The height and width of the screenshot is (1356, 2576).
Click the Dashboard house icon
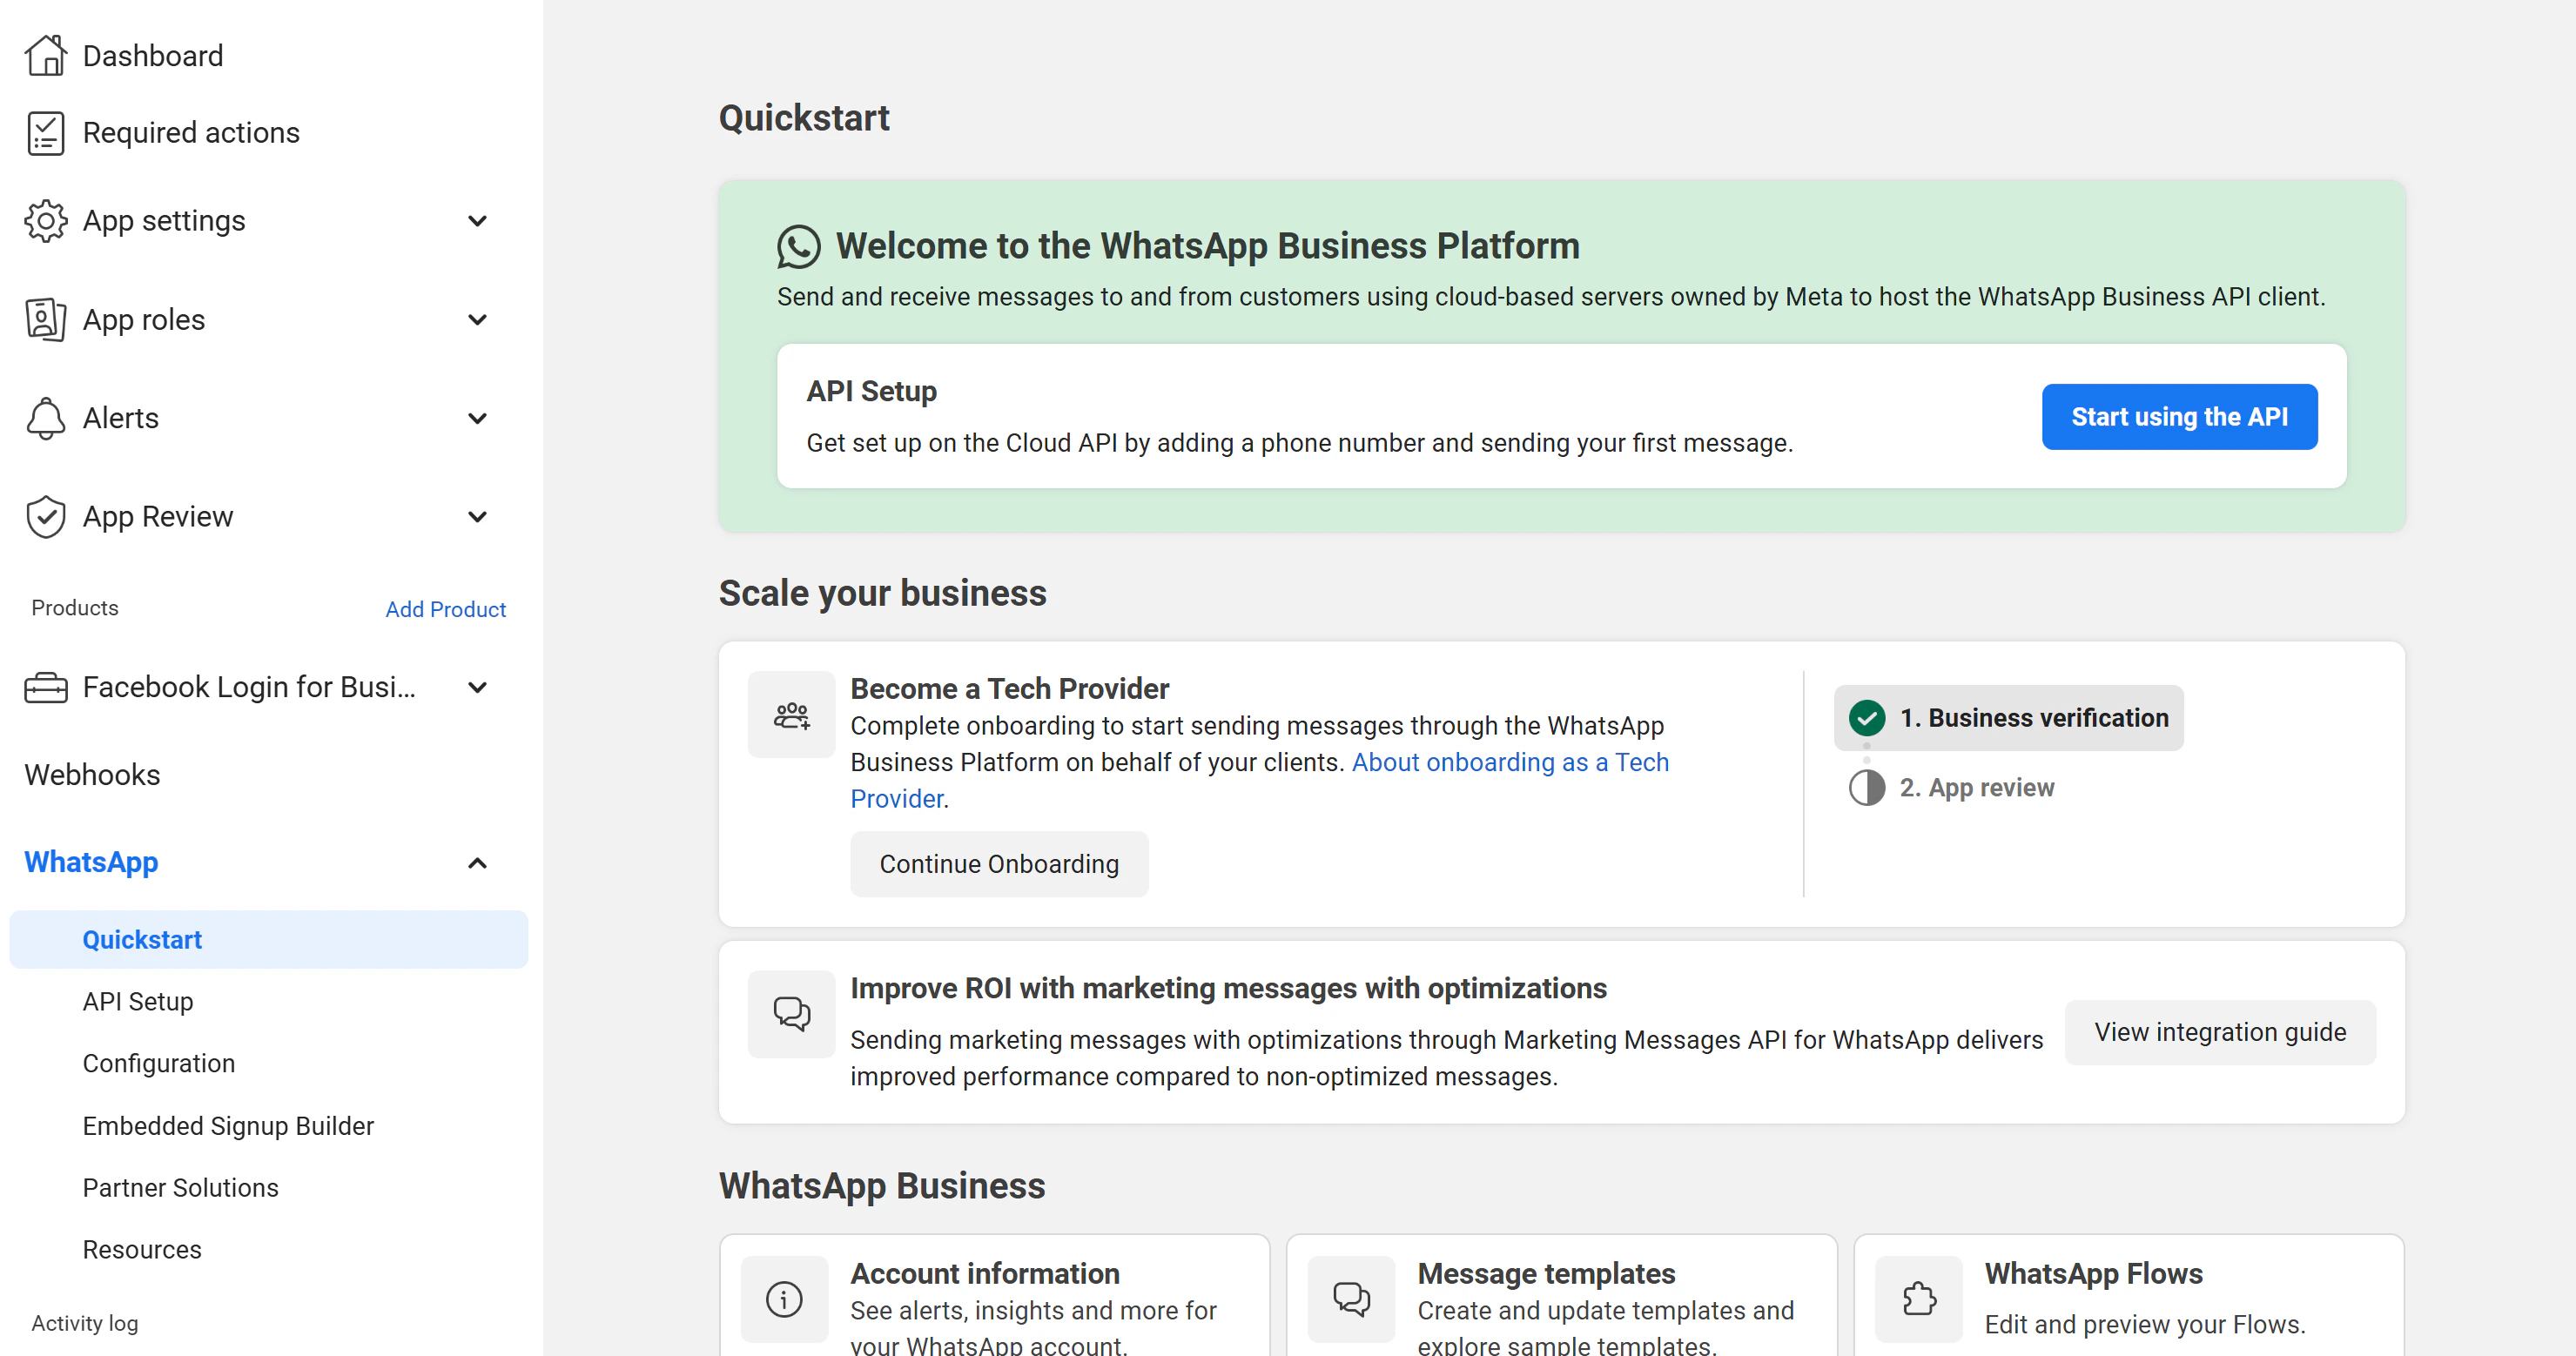coord(46,56)
